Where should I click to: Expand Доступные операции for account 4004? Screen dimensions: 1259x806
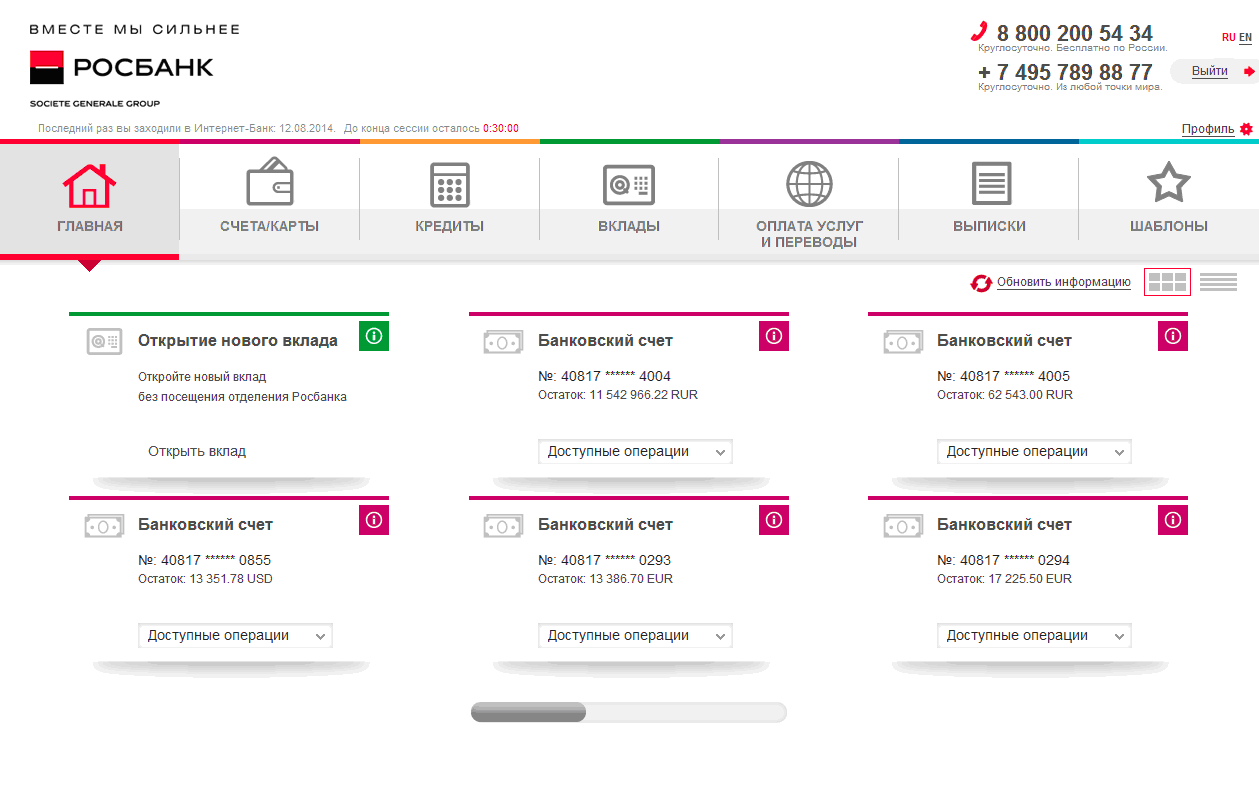[x=634, y=452]
